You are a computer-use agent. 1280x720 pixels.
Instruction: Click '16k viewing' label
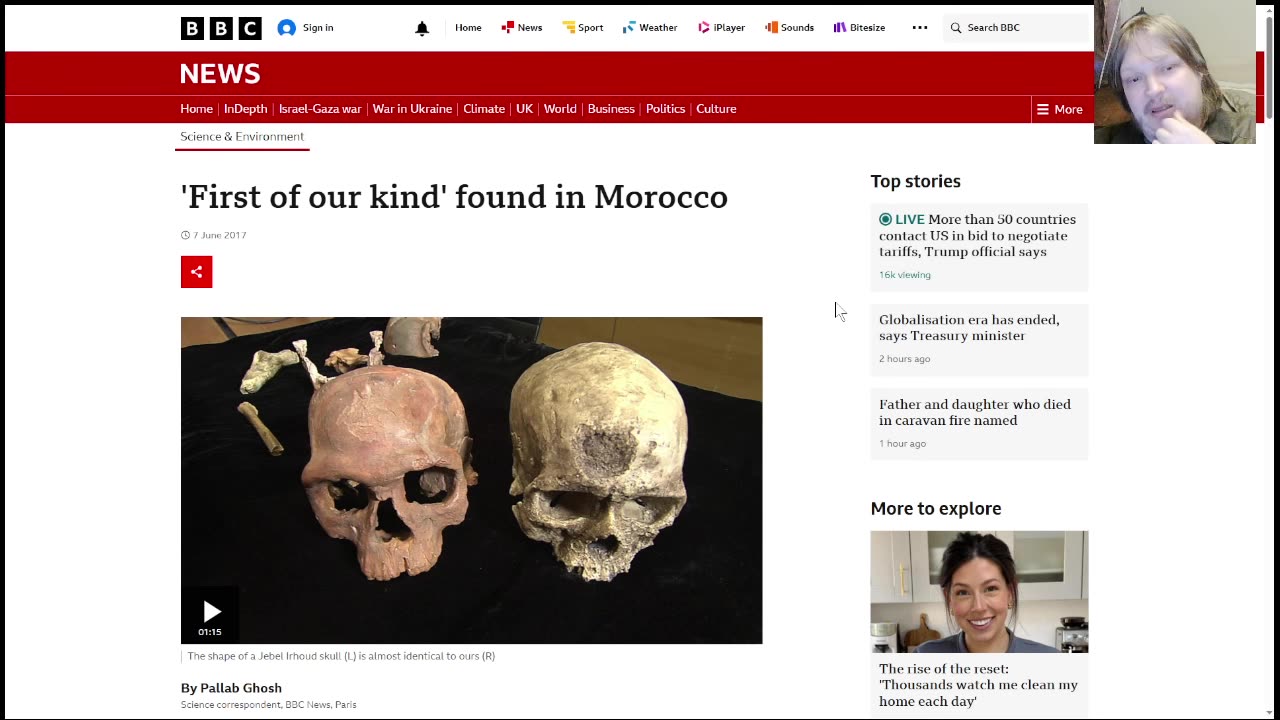click(x=904, y=275)
